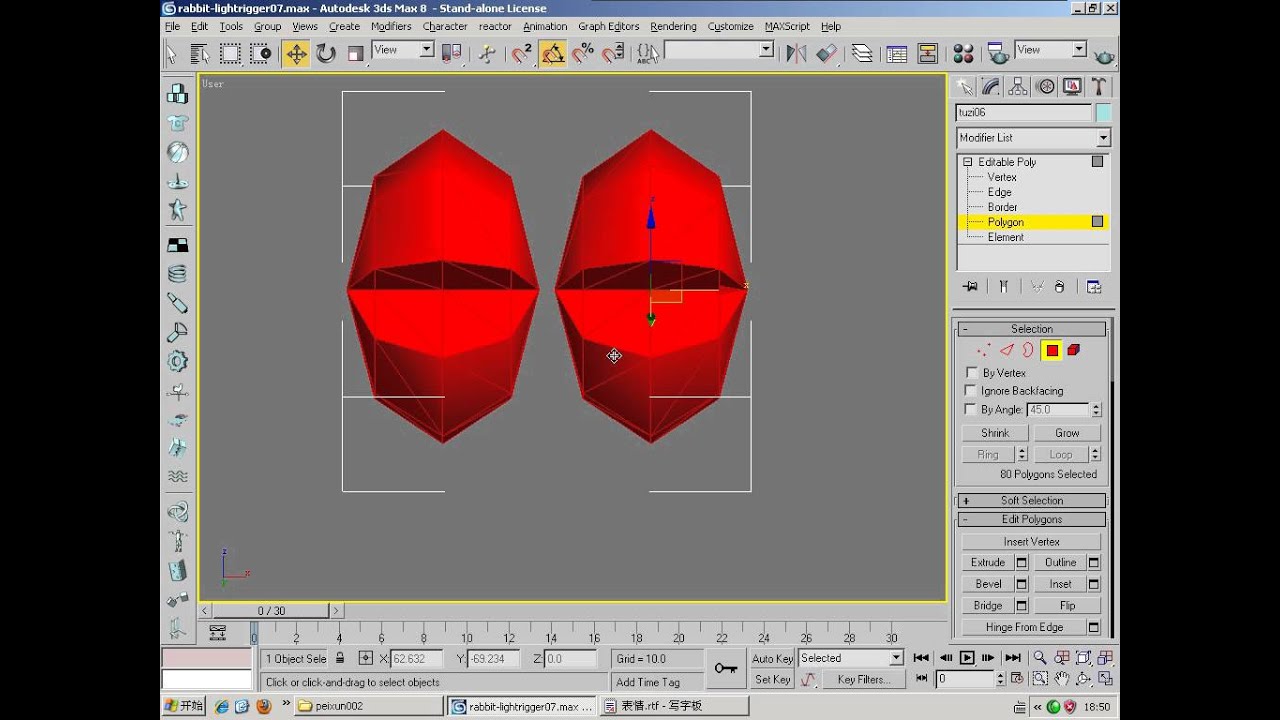Open the MAXScript menu
This screenshot has height=720, width=1280.
pyautogui.click(x=787, y=27)
